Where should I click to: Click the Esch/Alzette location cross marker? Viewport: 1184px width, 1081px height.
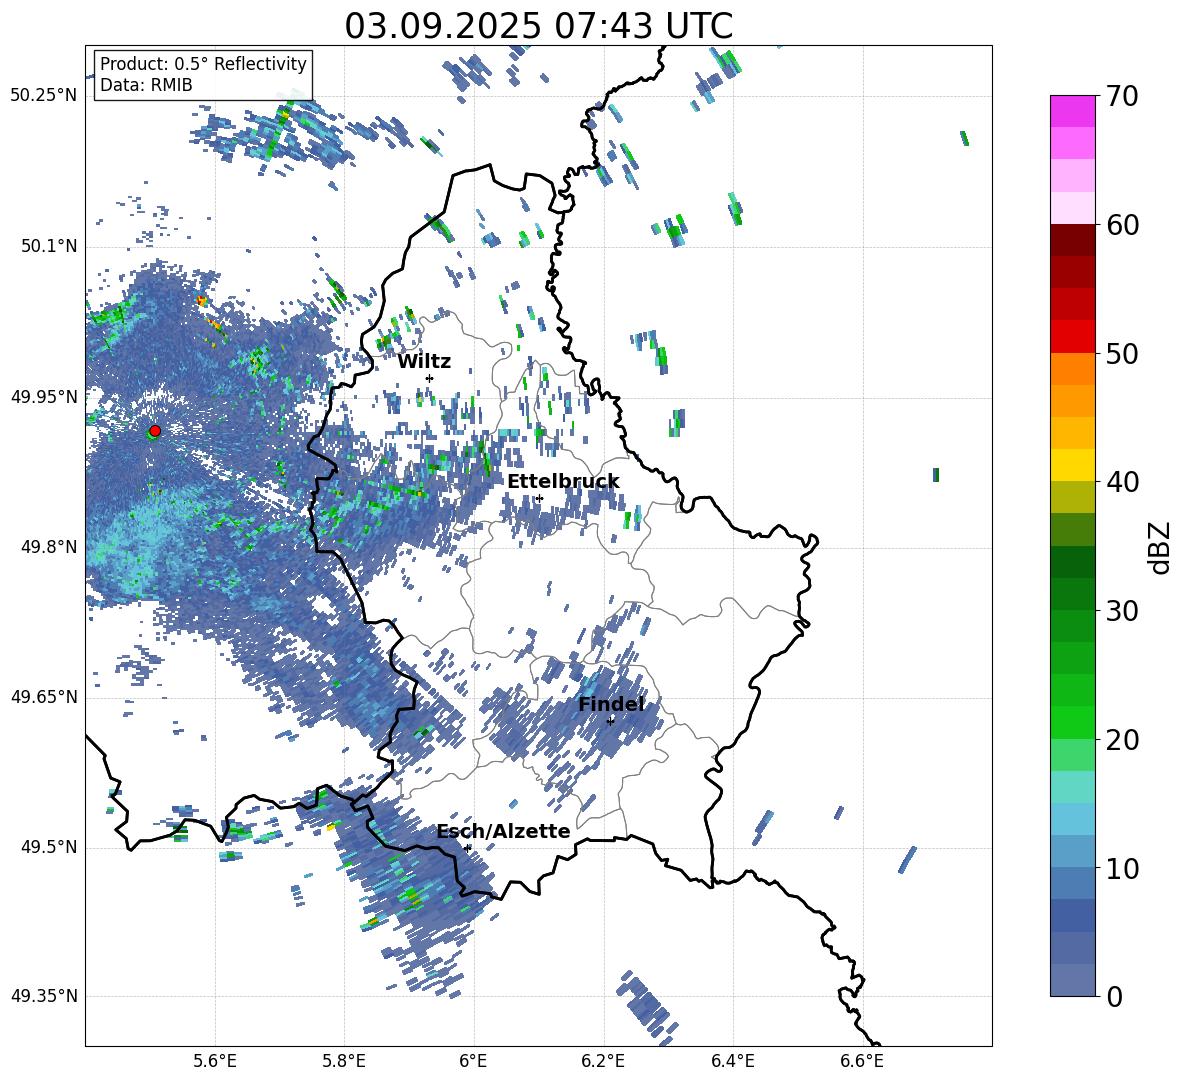pyautogui.click(x=468, y=848)
